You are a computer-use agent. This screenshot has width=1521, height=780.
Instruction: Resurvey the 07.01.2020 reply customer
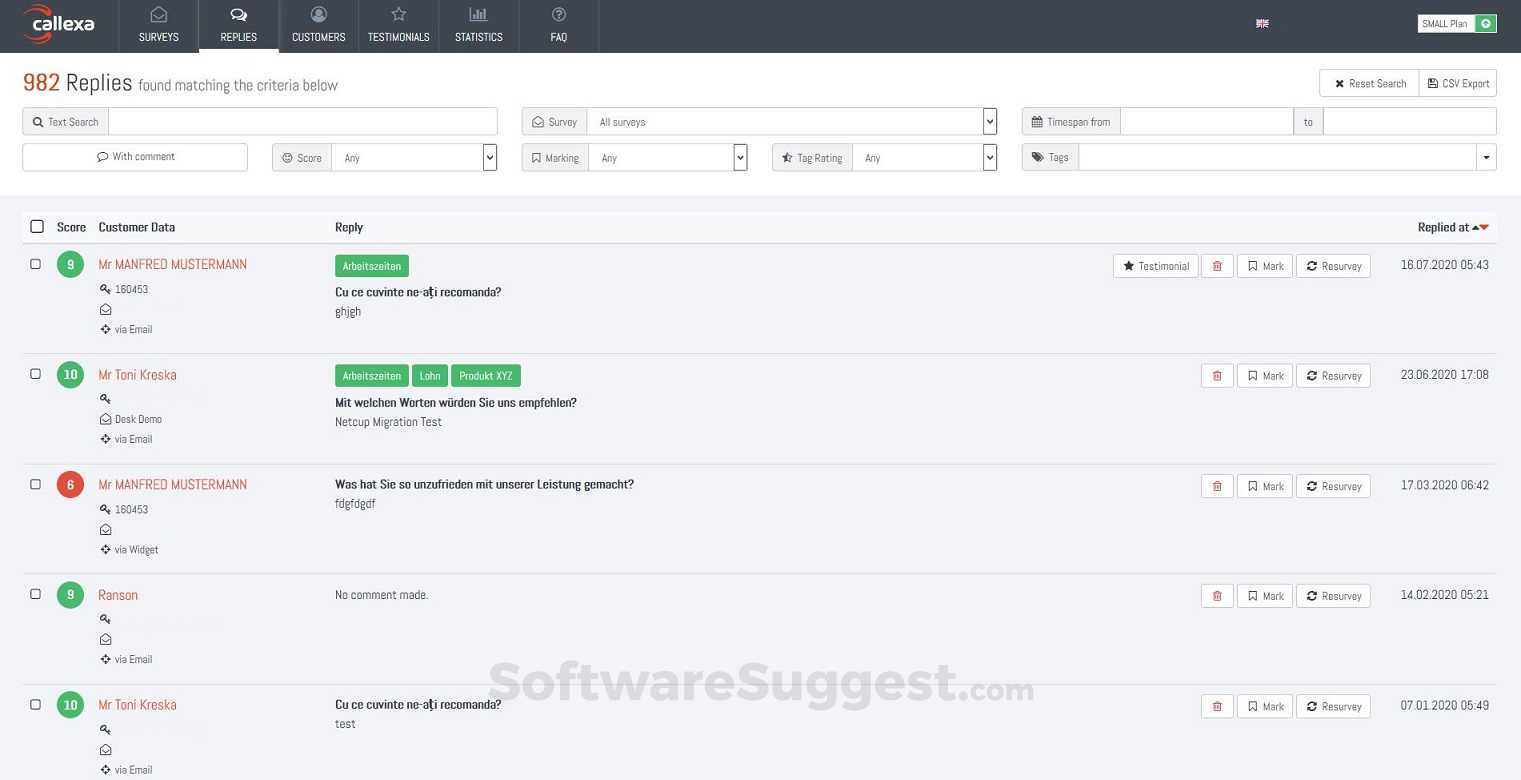1333,706
